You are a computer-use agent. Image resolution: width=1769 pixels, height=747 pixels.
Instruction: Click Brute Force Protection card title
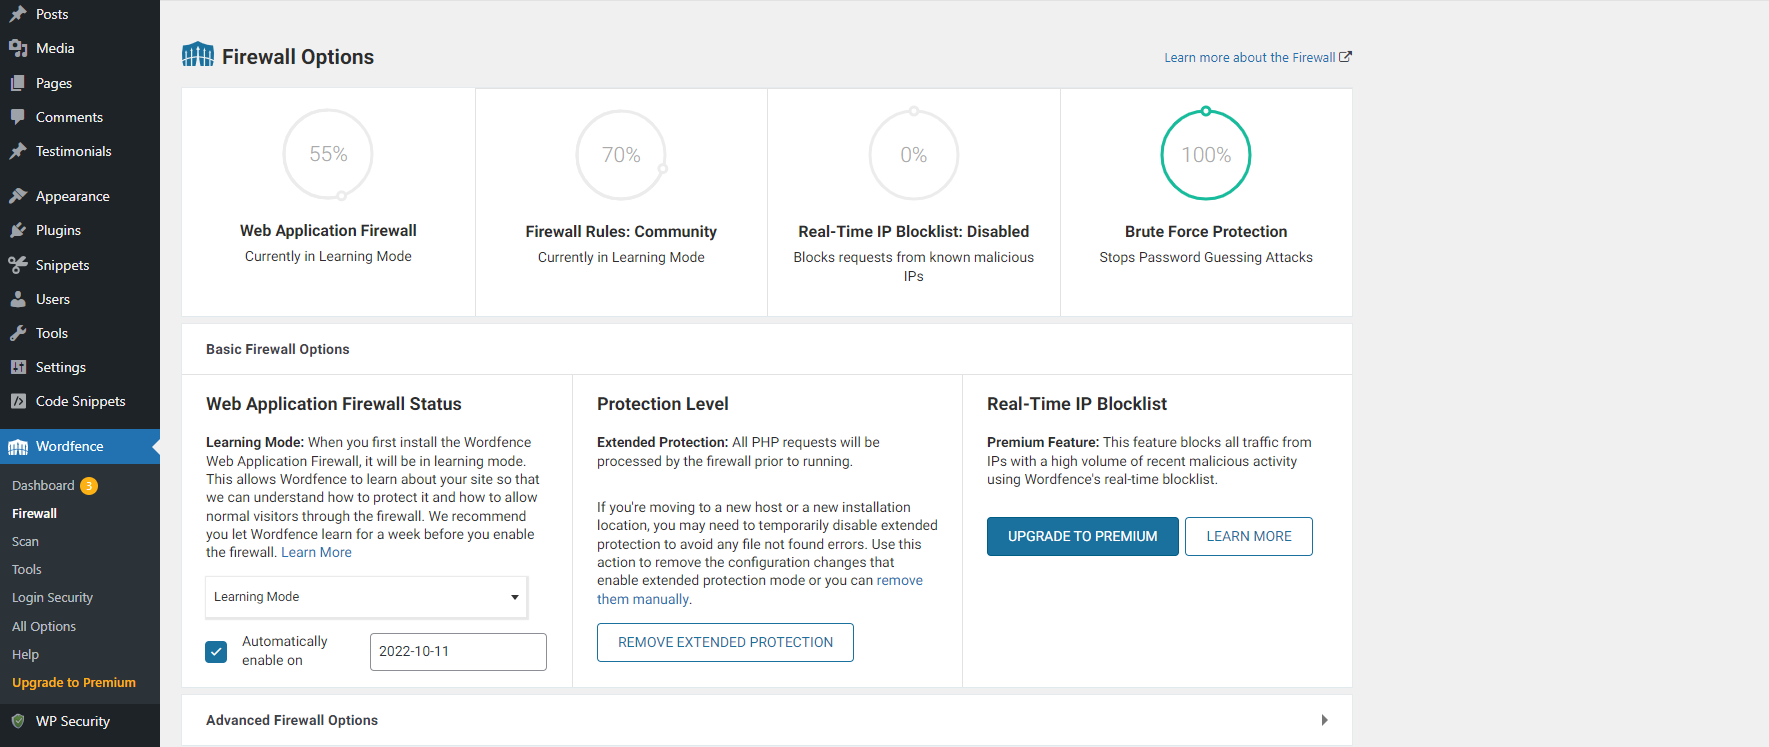click(x=1206, y=231)
